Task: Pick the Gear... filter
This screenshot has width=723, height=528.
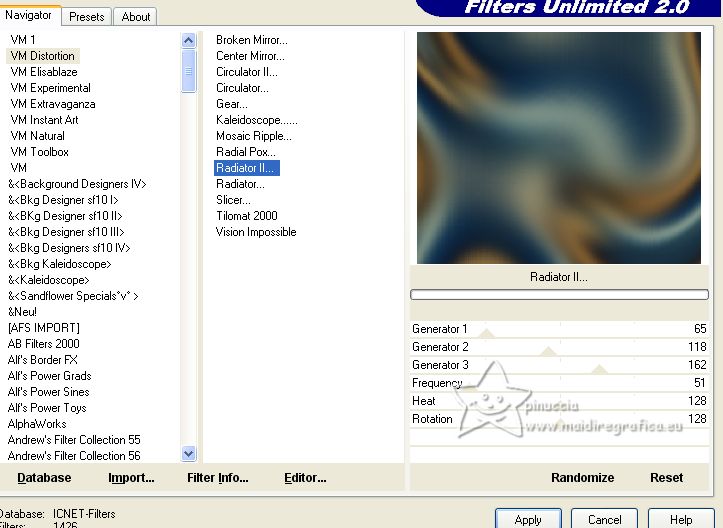Action: 231,104
